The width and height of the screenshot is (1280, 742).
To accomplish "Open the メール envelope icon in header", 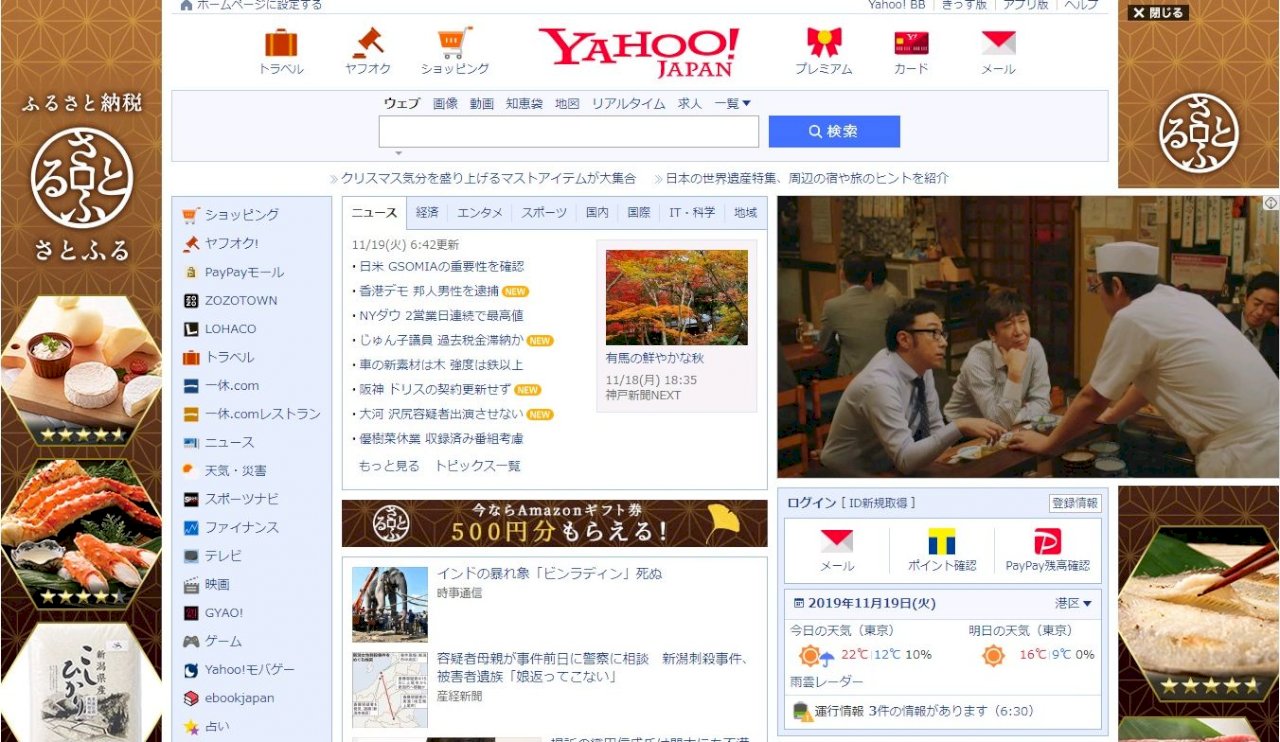I will (x=998, y=42).
